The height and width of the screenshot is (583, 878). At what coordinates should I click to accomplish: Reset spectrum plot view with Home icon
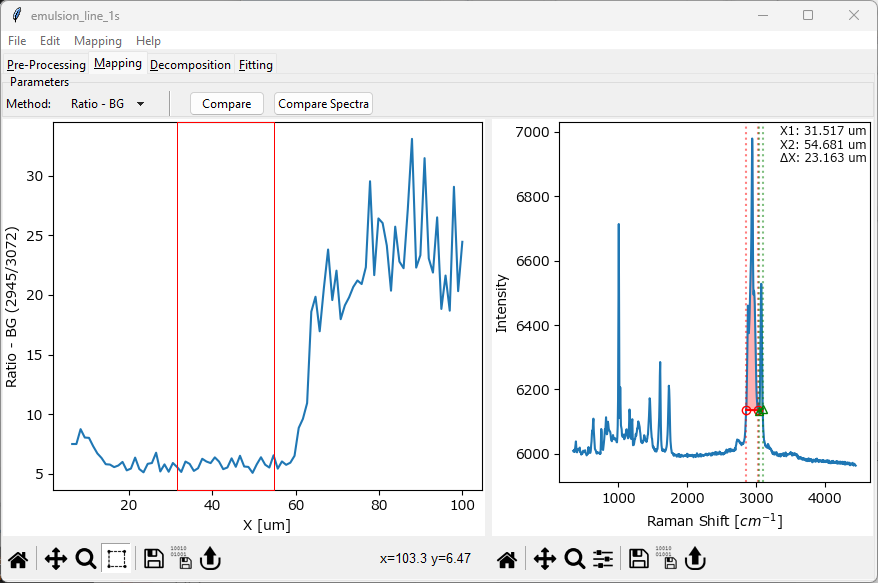[507, 559]
